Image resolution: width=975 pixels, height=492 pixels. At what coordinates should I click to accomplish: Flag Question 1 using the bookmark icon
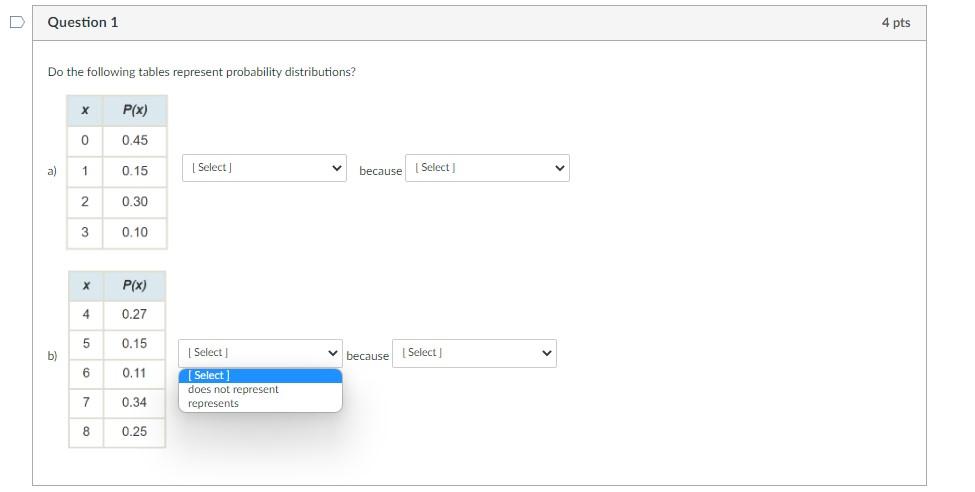tap(16, 24)
